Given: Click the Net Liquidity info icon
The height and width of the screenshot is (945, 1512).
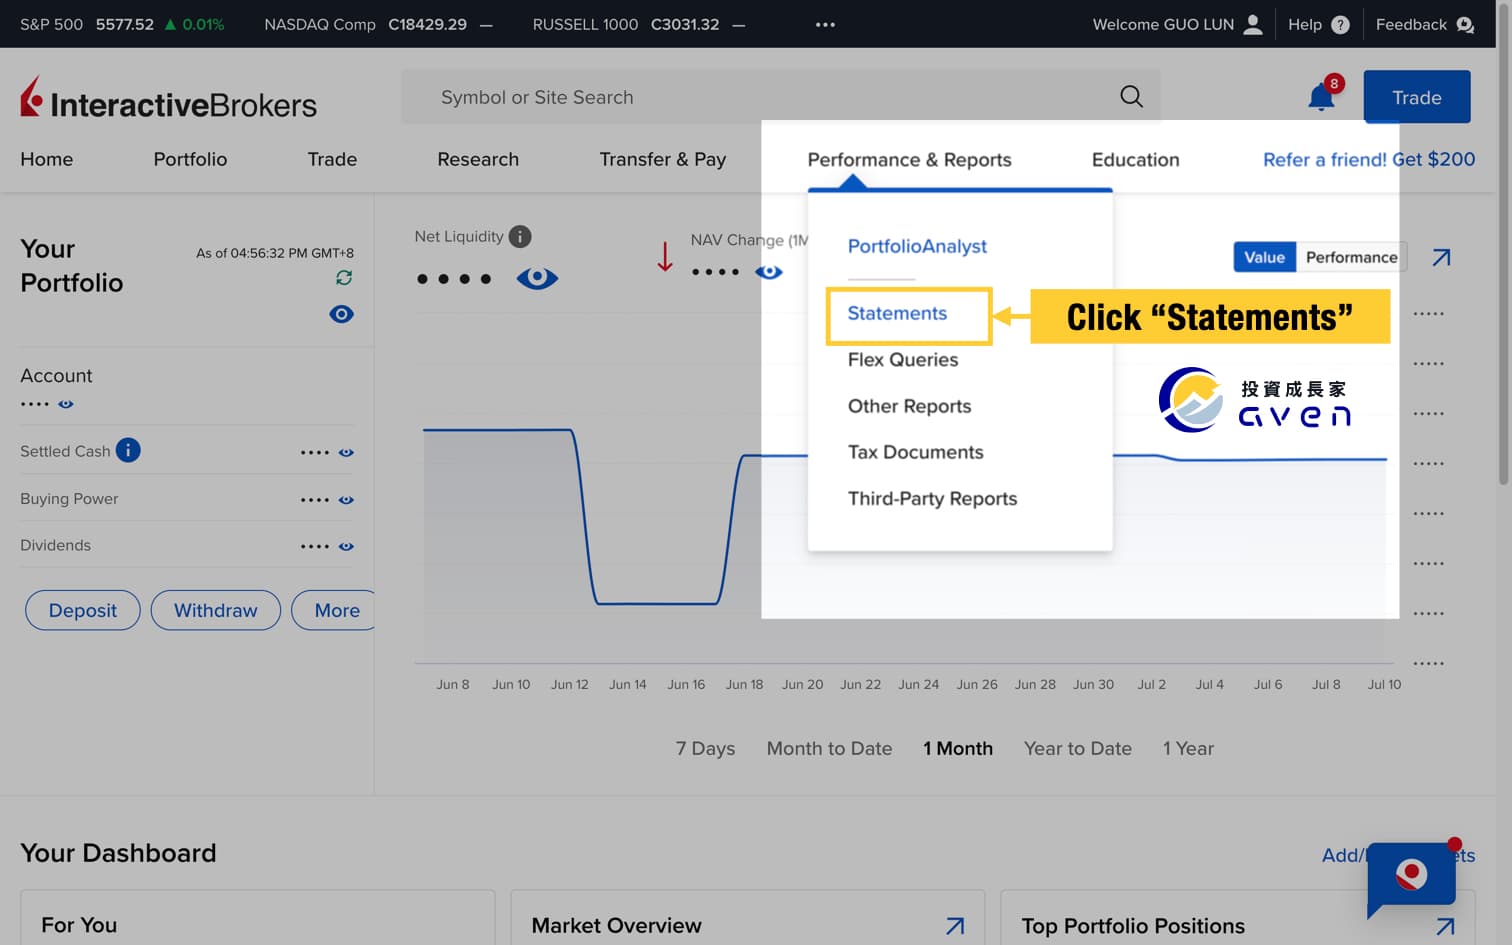Looking at the screenshot, I should point(520,236).
